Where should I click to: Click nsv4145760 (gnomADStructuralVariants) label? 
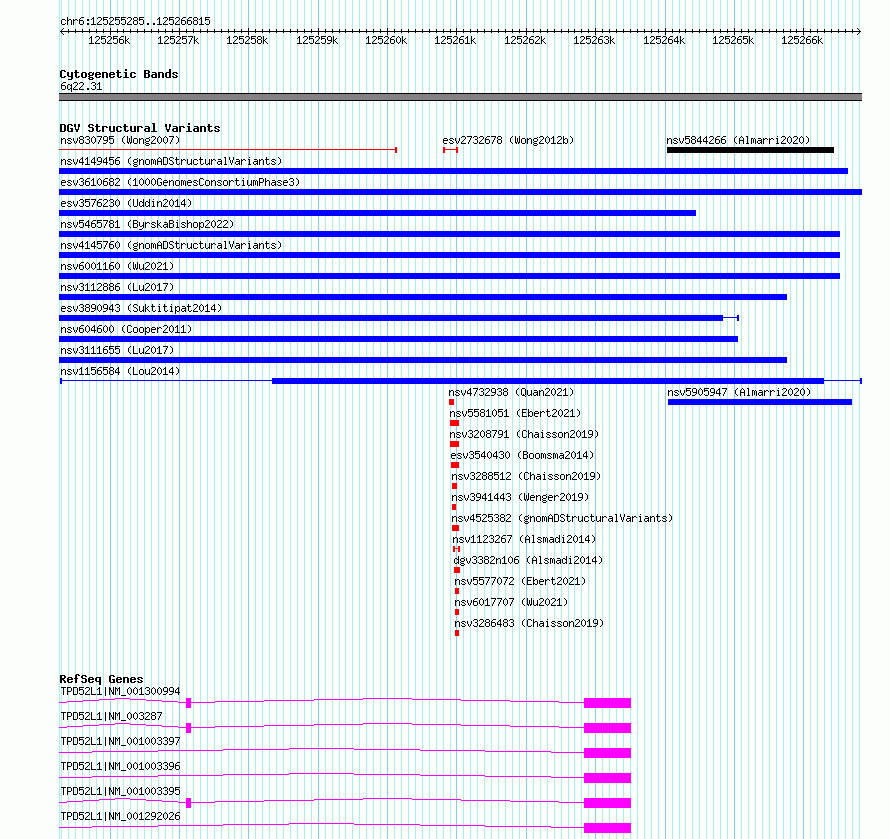171,245
